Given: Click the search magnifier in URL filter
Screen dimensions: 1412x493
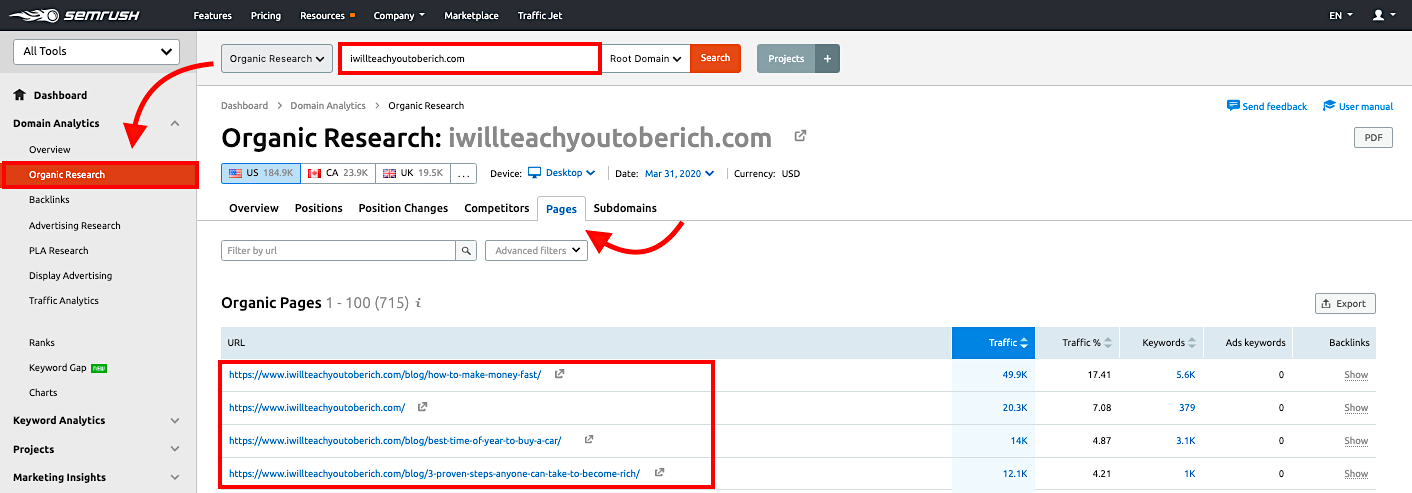Looking at the screenshot, I should tap(466, 251).
